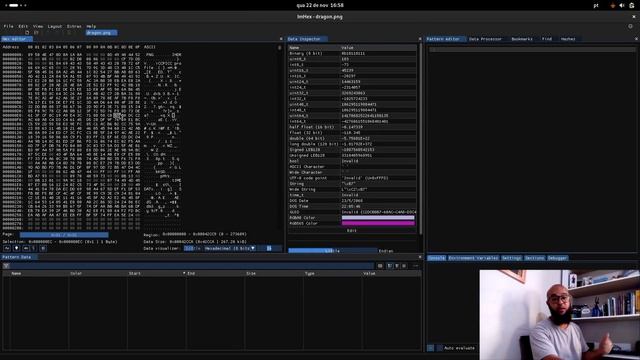Switch to the Hashes tab
Image resolution: width=640 pixels, height=360 pixels.
[568, 39]
